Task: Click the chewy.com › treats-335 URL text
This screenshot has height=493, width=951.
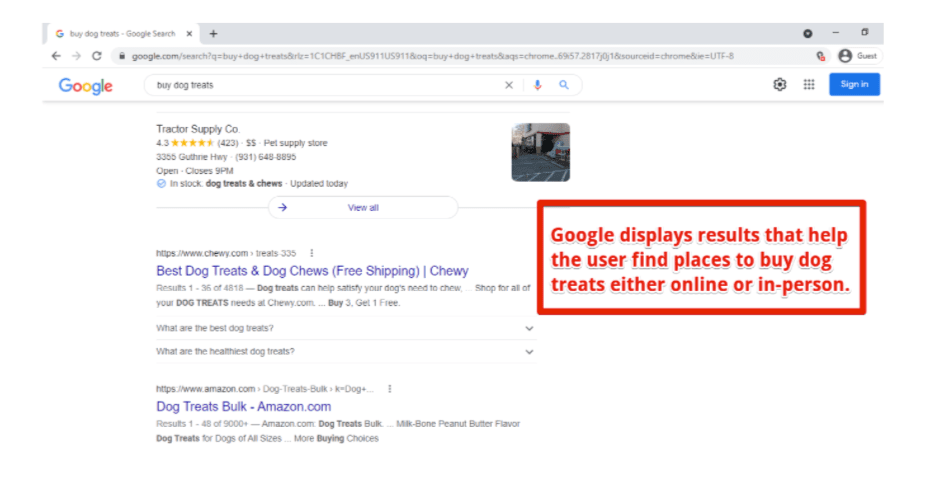Action: click(x=226, y=253)
